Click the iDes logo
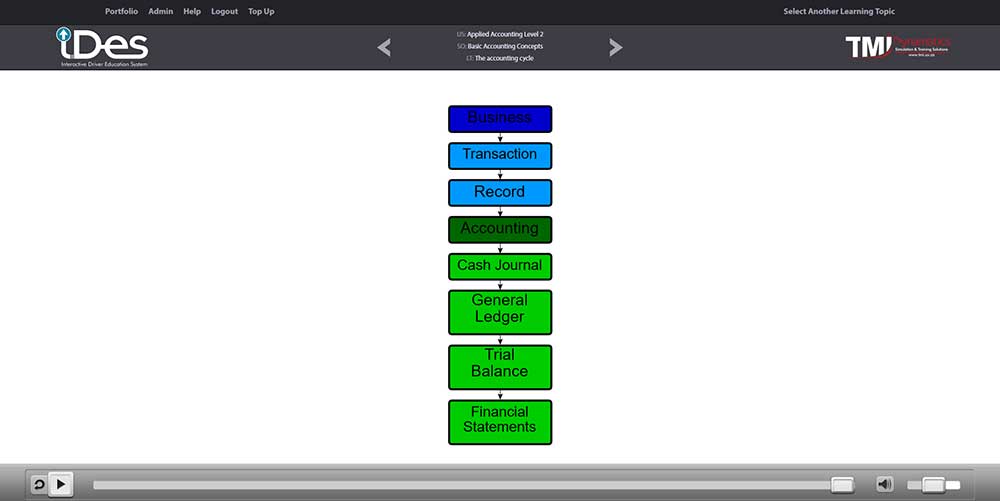1000x501 pixels. (102, 47)
